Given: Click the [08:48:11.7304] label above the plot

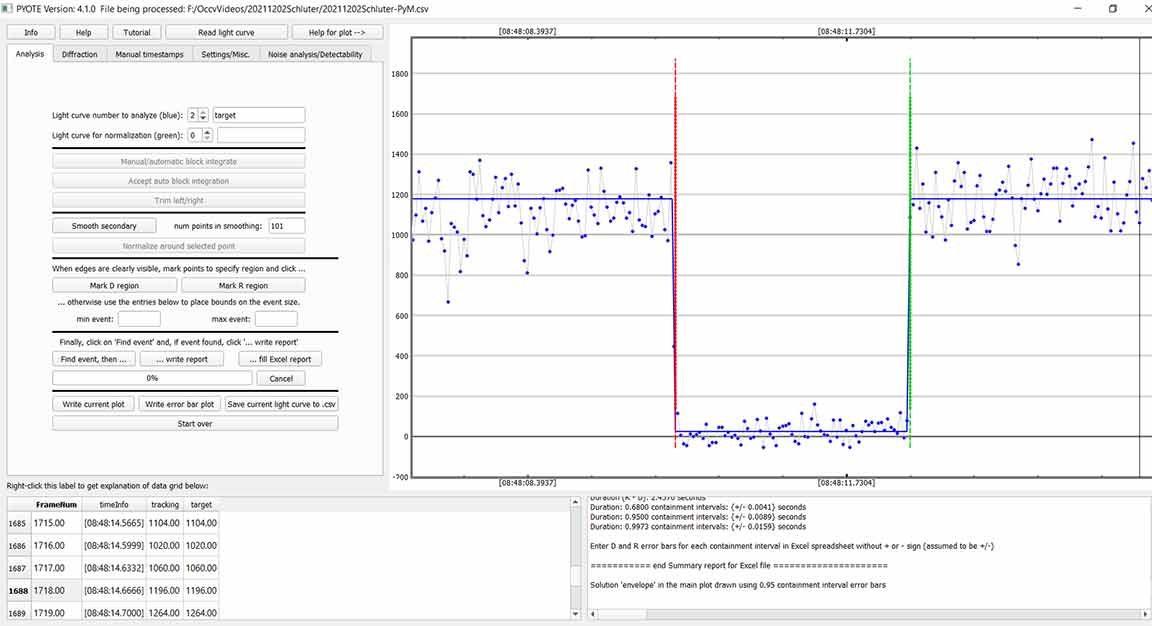Looking at the screenshot, I should click(x=846, y=32).
